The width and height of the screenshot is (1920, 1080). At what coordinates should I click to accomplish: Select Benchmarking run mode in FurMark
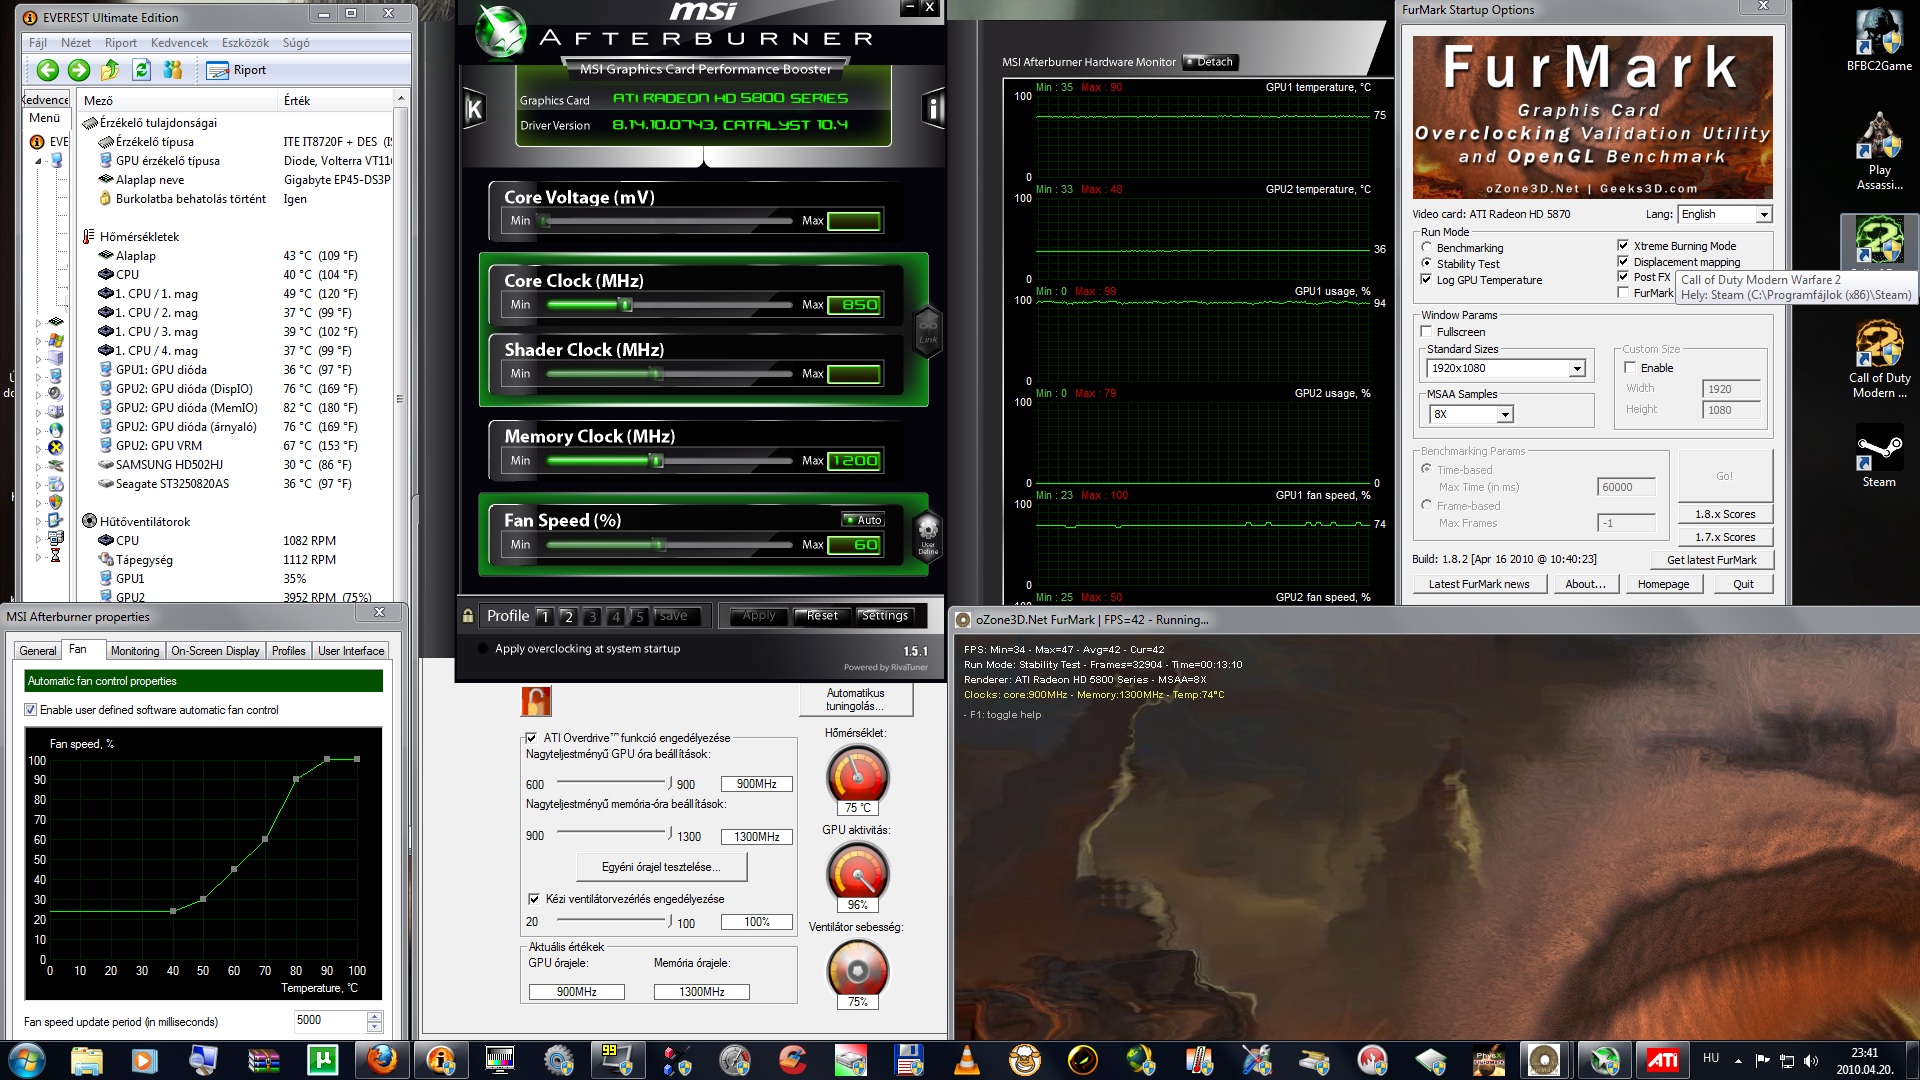click(1427, 248)
